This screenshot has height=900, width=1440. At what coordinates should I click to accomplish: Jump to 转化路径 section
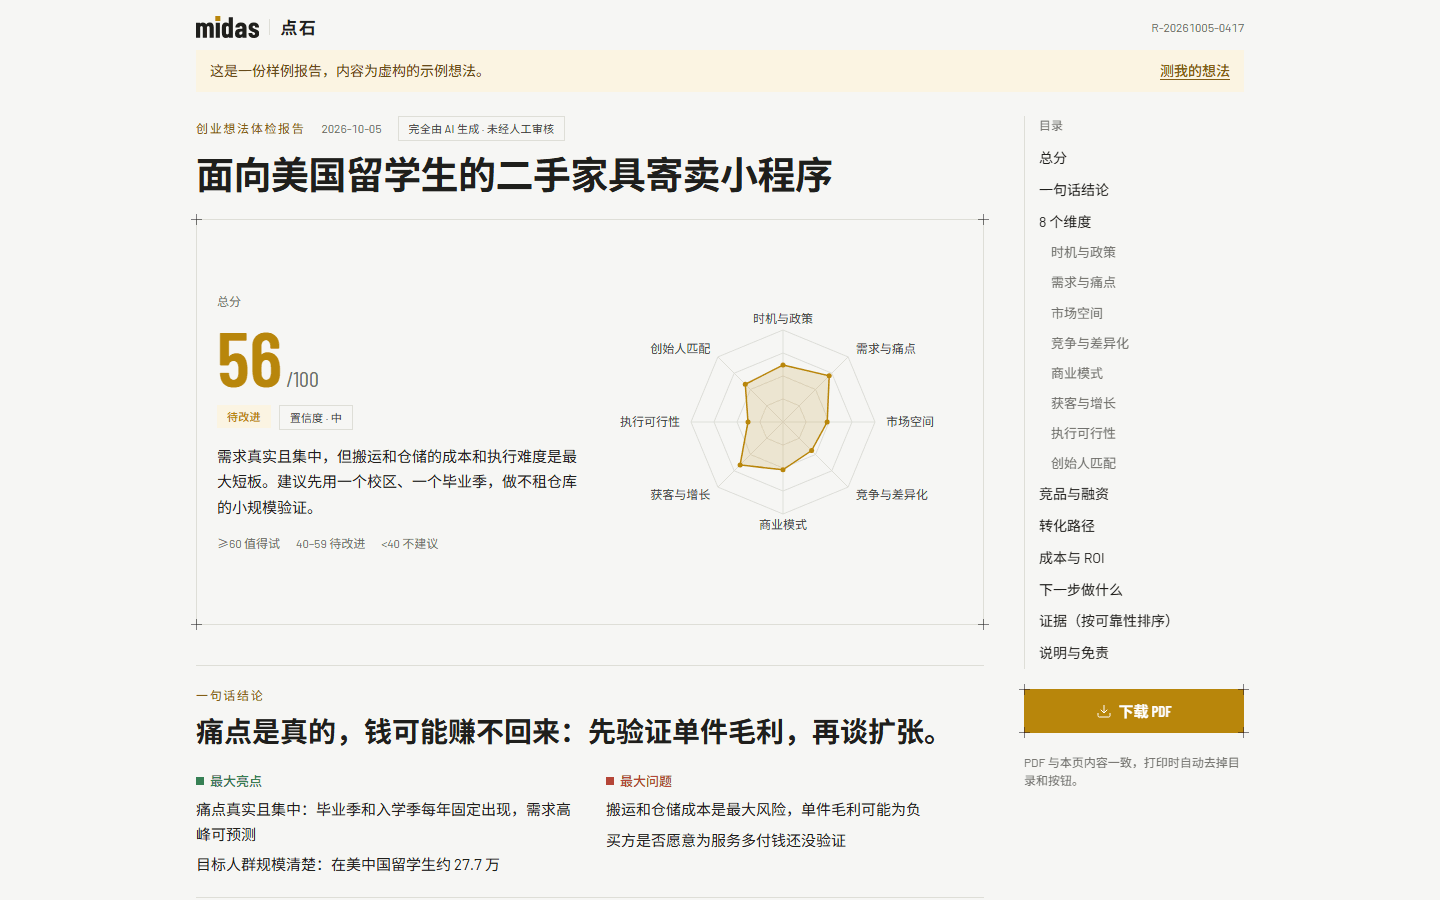click(x=1067, y=526)
